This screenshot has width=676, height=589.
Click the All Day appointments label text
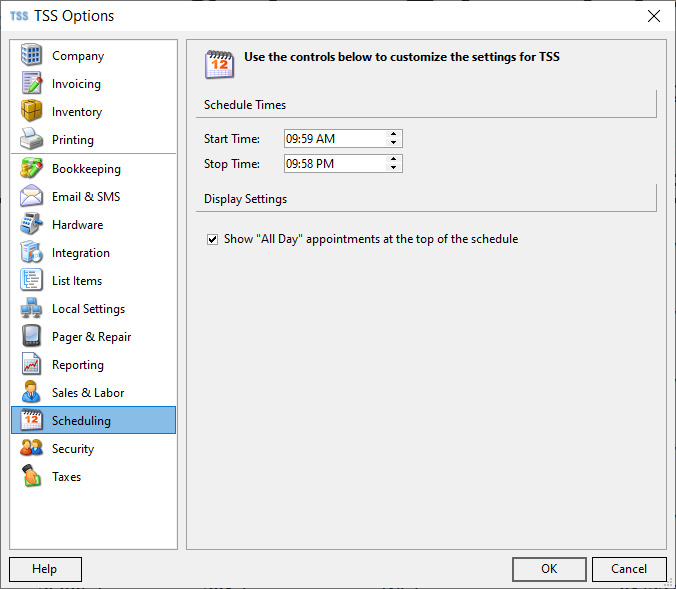[x=371, y=239]
